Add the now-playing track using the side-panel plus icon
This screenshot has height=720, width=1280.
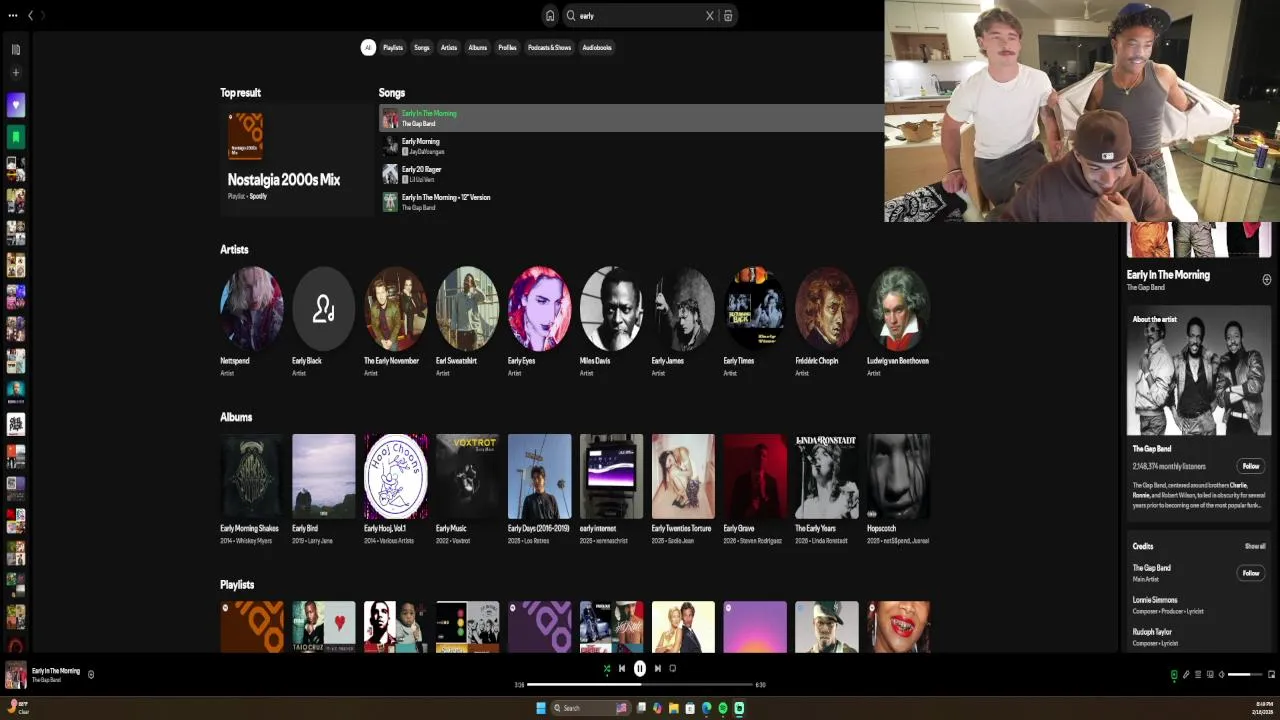[x=1266, y=280]
